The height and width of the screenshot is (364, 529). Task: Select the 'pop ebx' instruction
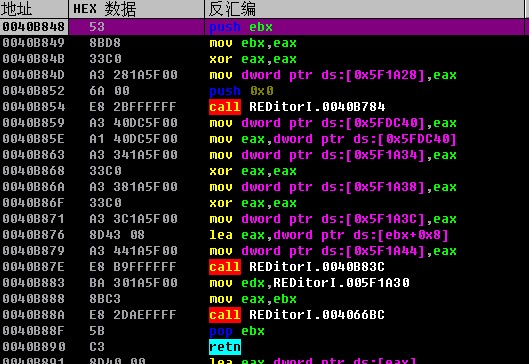pyautogui.click(x=237, y=331)
